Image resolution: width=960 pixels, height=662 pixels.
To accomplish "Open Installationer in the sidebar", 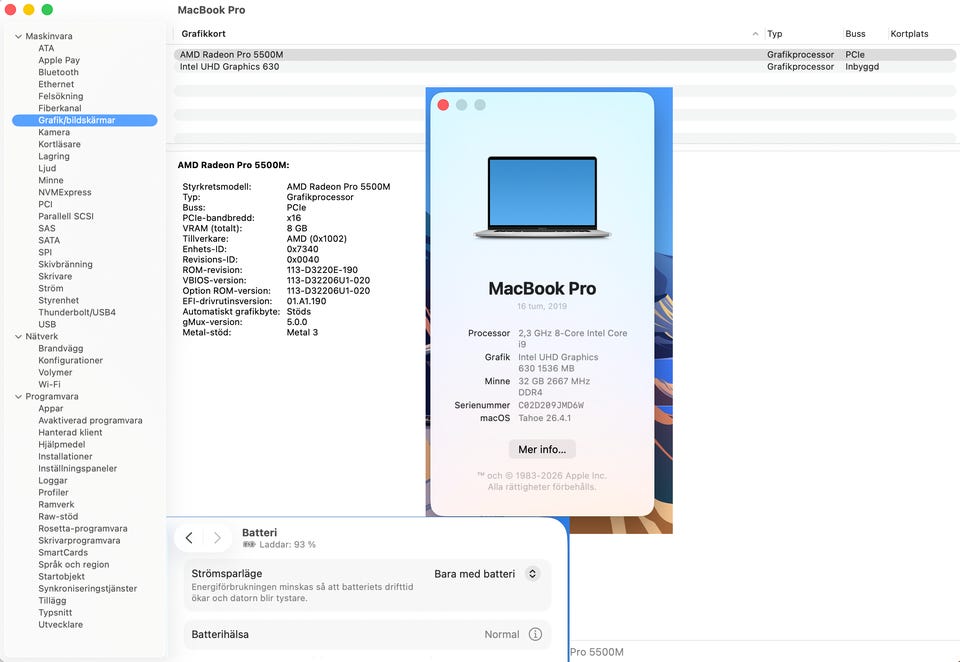I will 66,457.
